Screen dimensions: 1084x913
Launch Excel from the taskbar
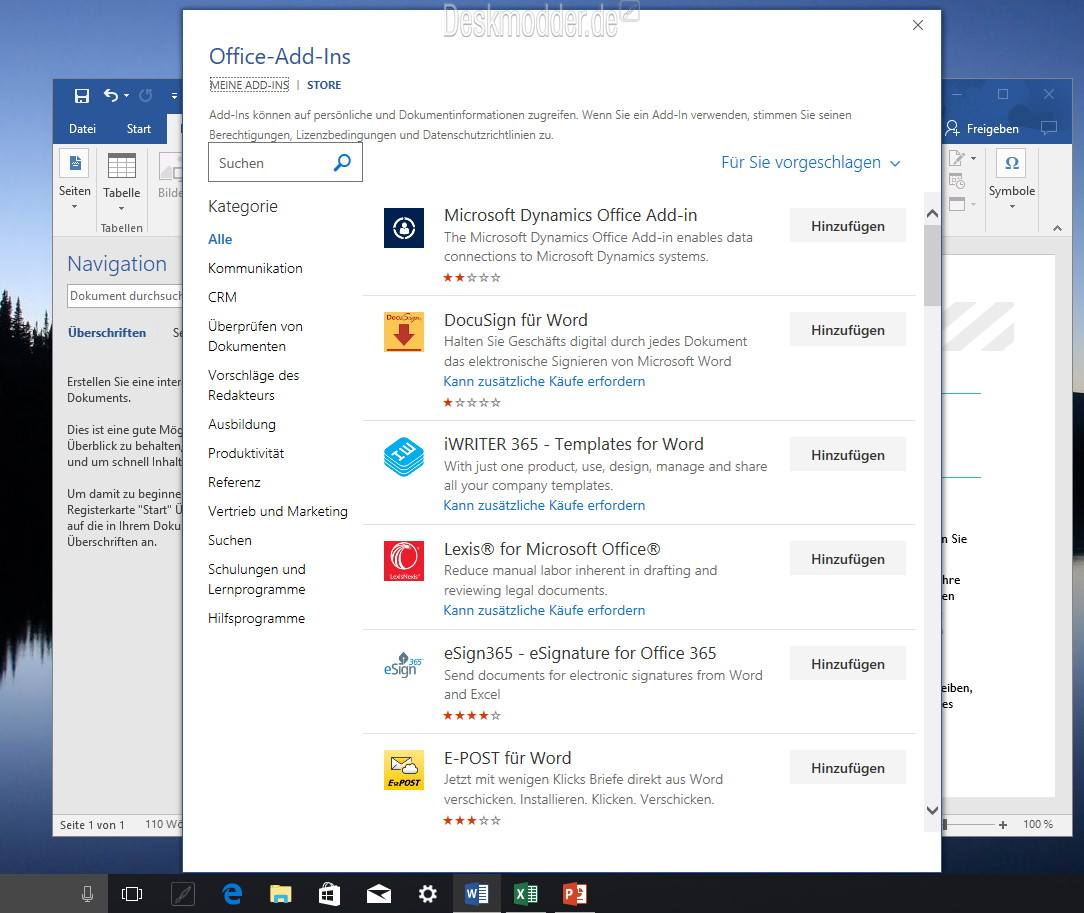[x=526, y=894]
